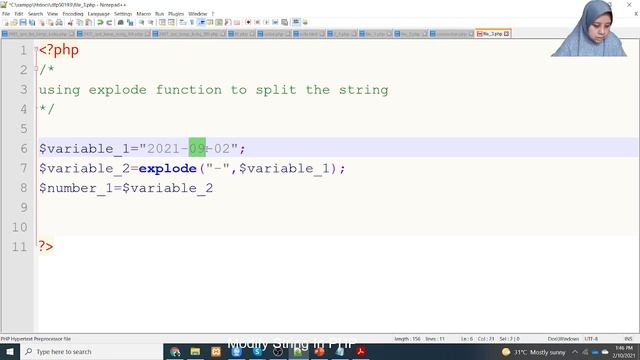640x360 pixels.
Task: Click the closing ?> tag on line 11
Action: coord(46,247)
